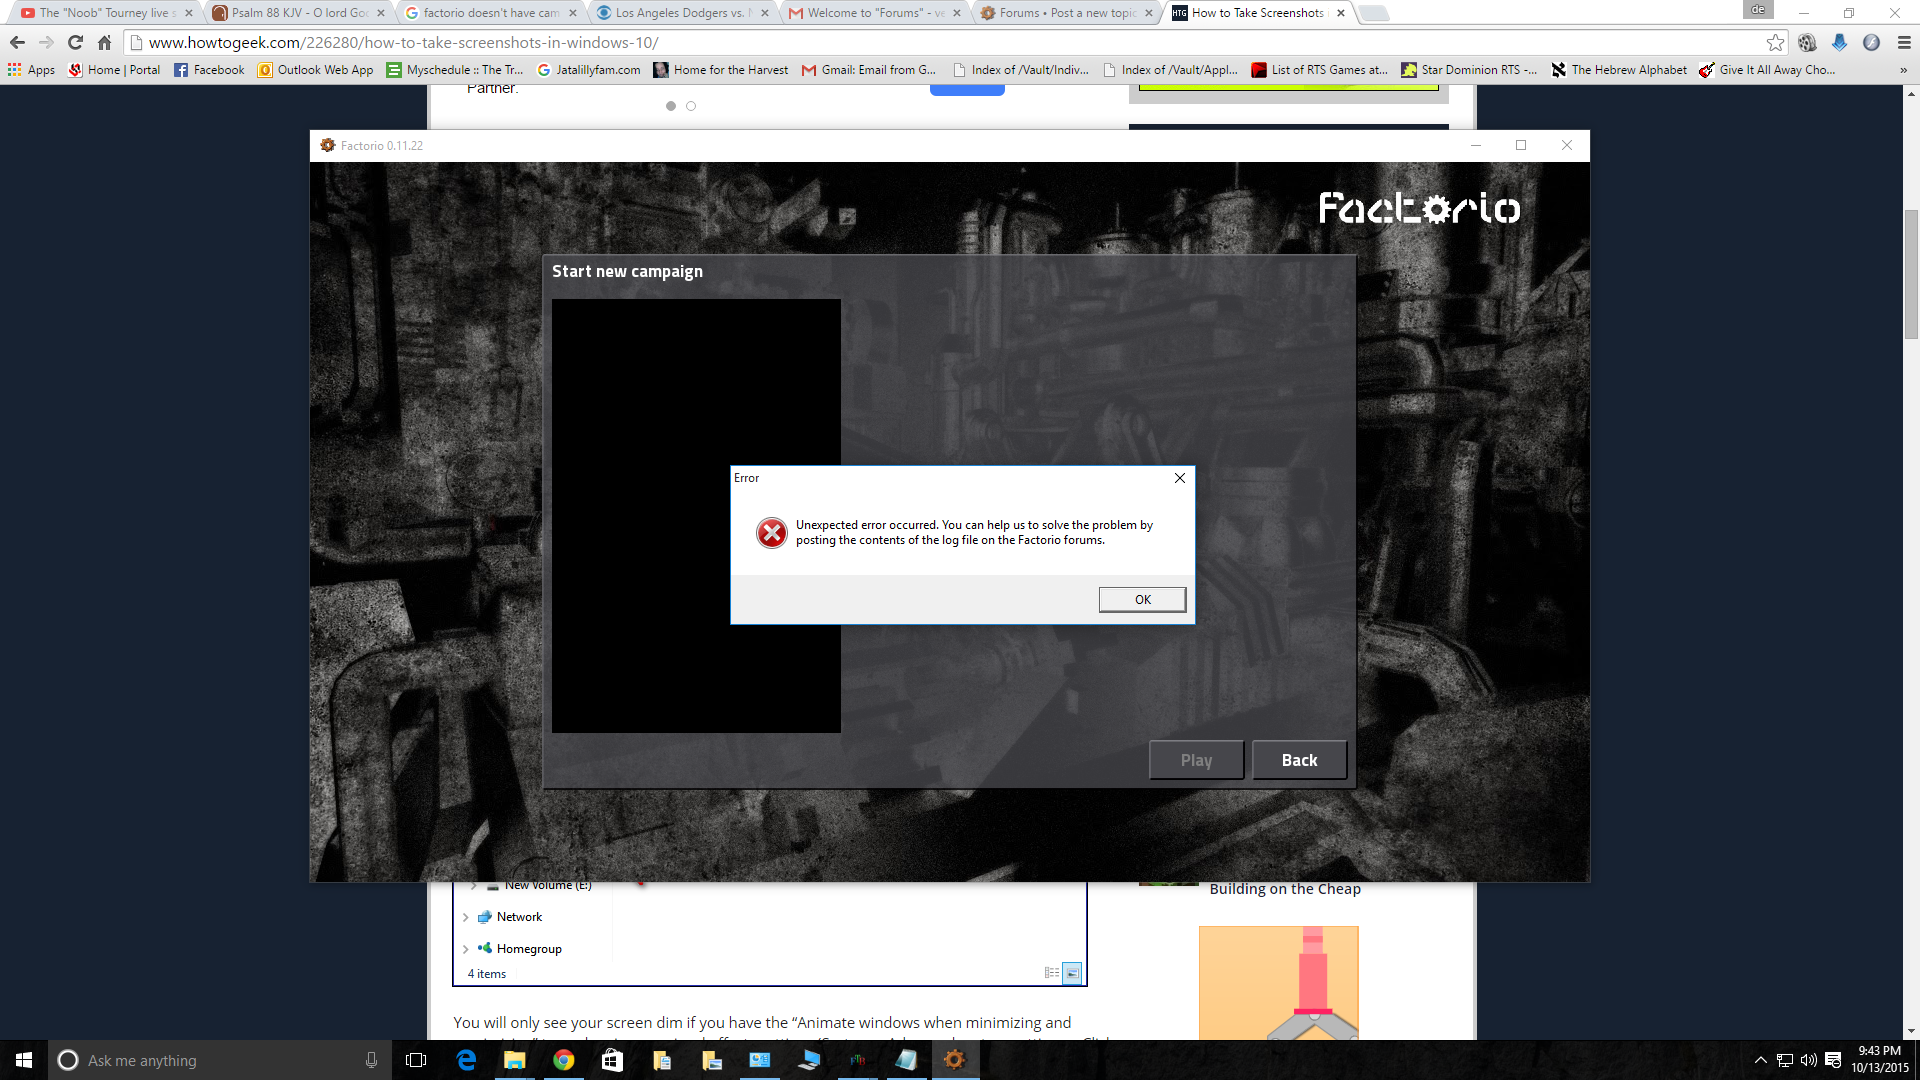Image resolution: width=1920 pixels, height=1080 pixels.
Task: Select the second carousel dot indicator
Action: pos(691,106)
